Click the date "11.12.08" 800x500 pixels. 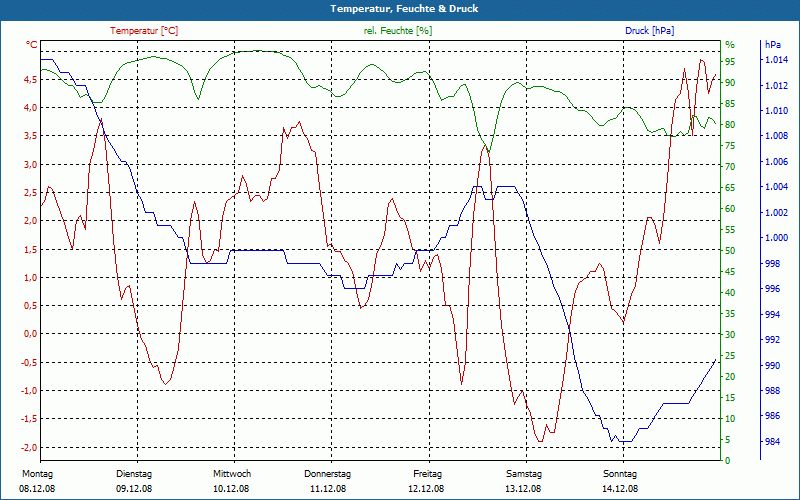[x=328, y=489]
